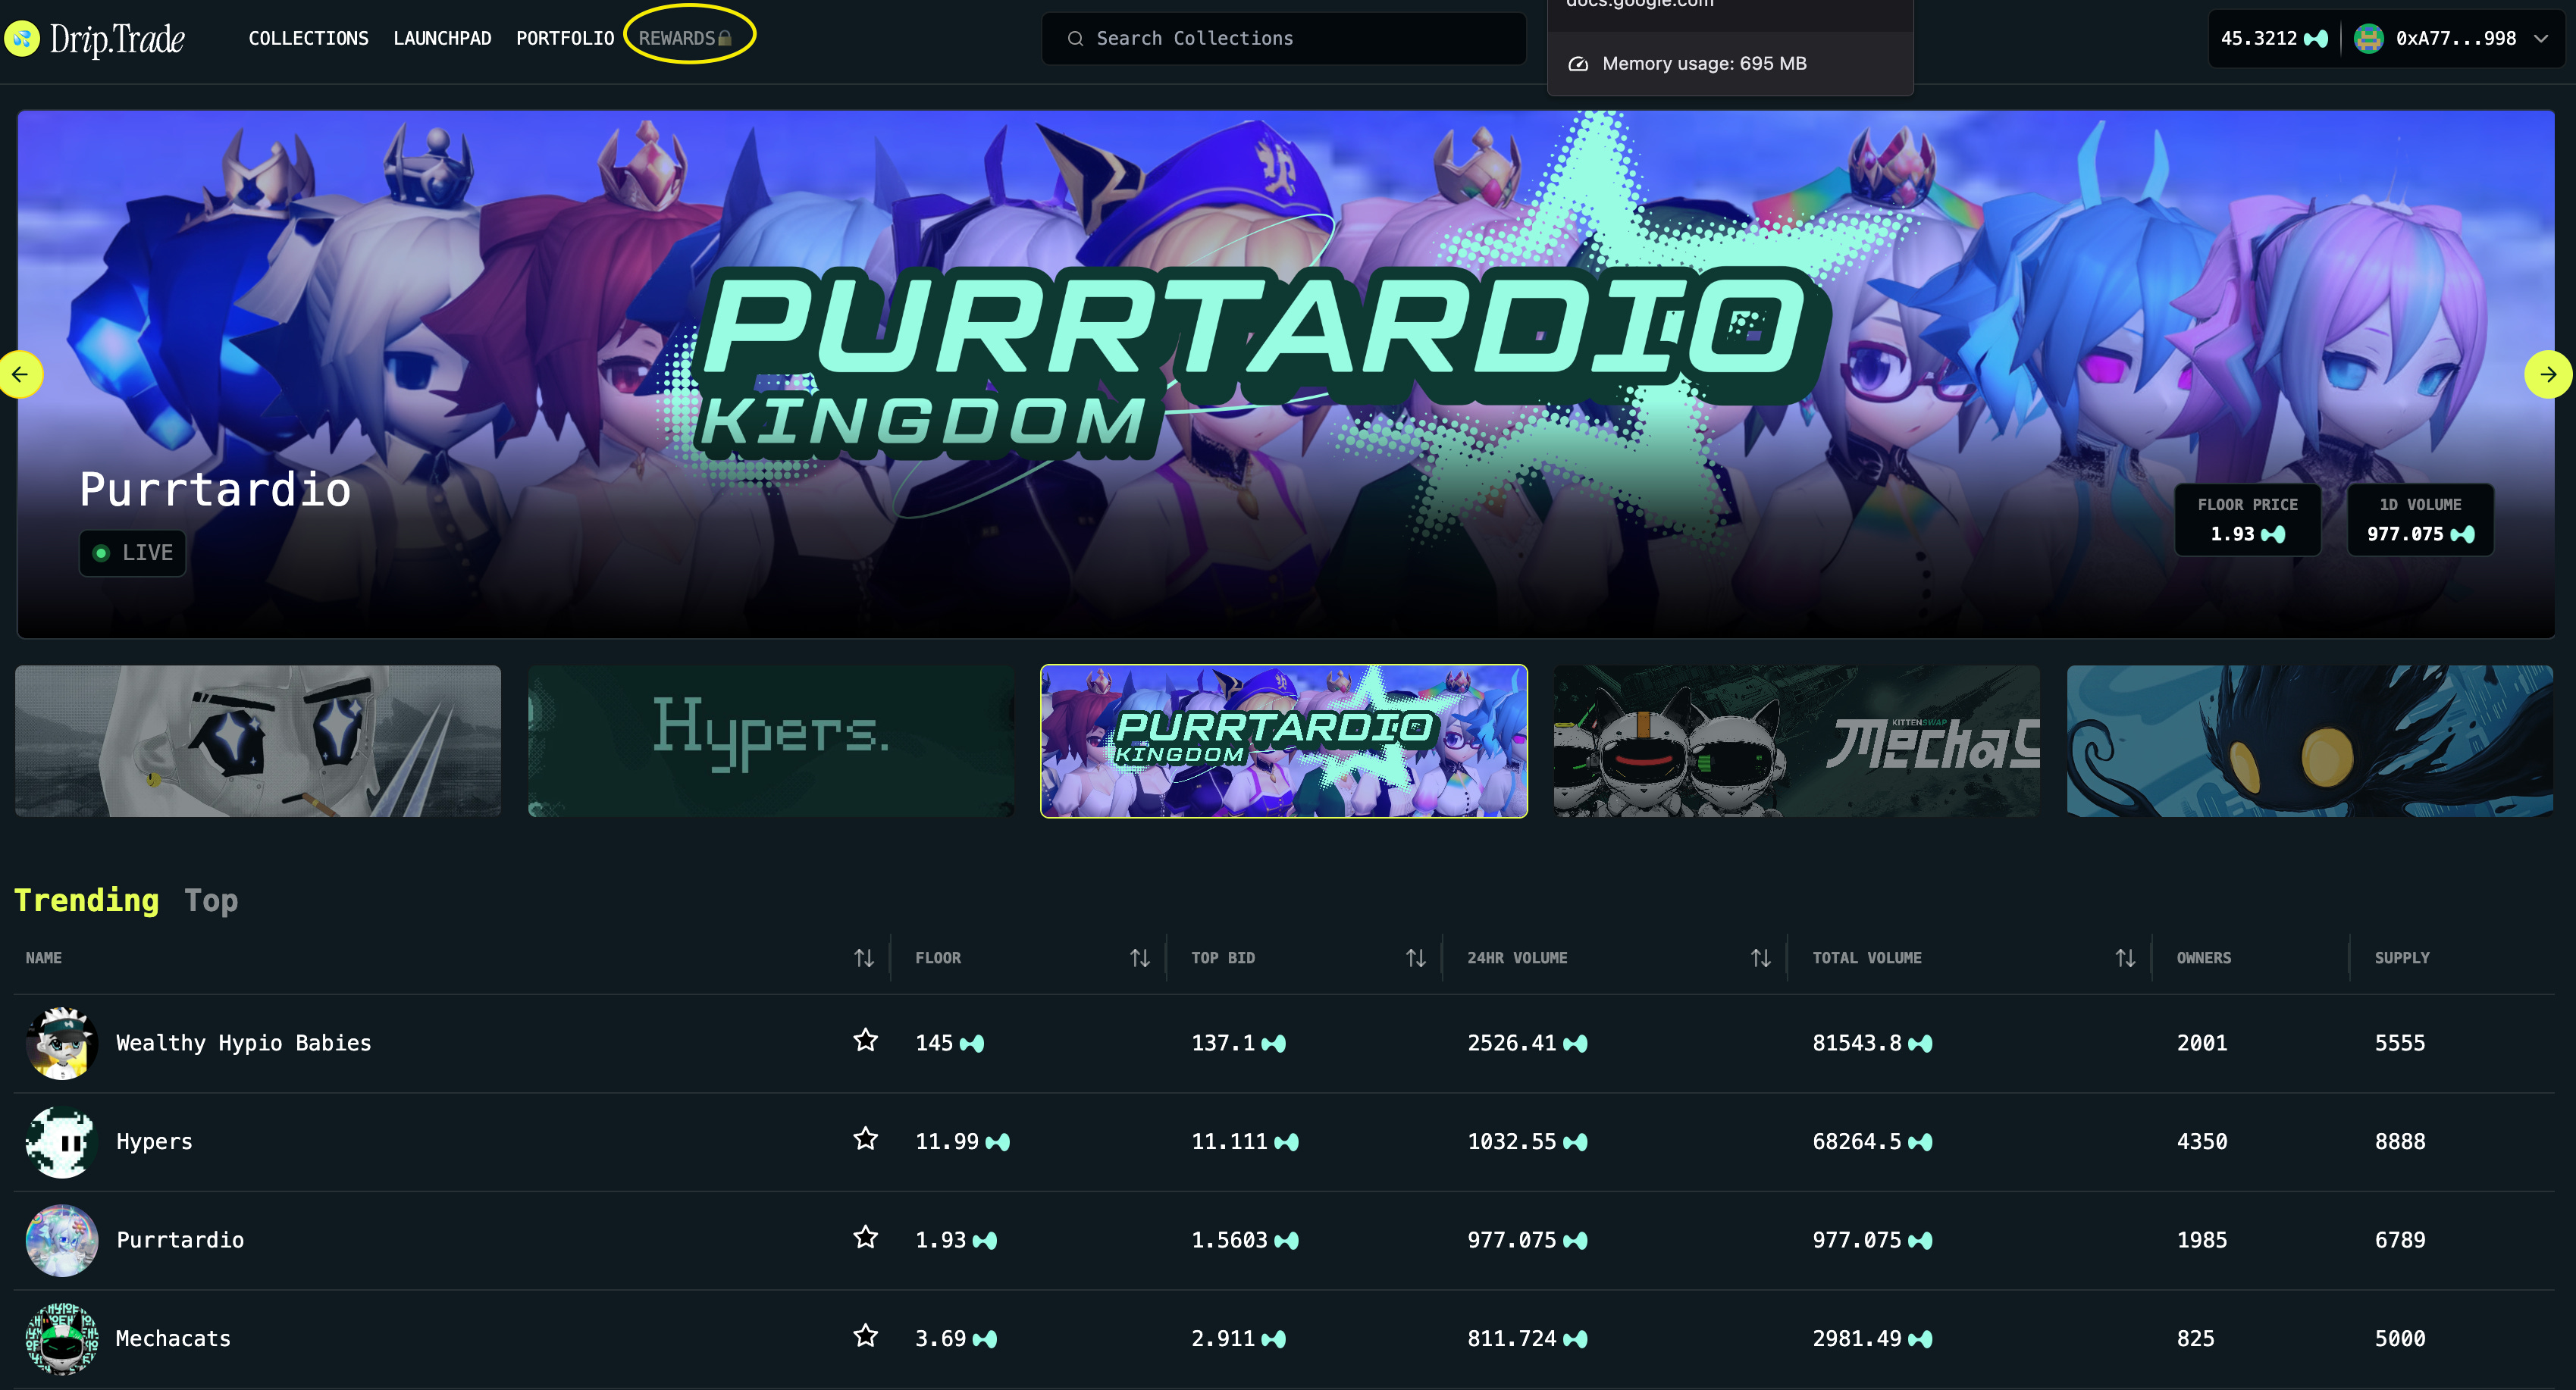
Task: Open Wealthy Hypio Babies avatar
Action: [62, 1043]
